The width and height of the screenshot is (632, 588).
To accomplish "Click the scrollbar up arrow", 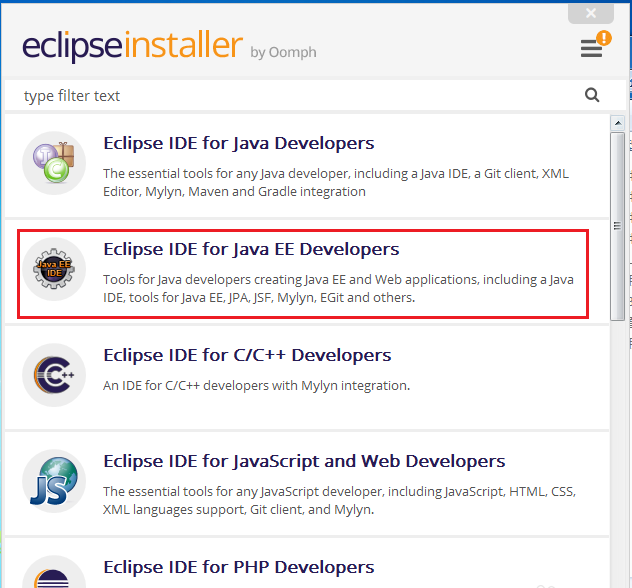I will (x=617, y=123).
